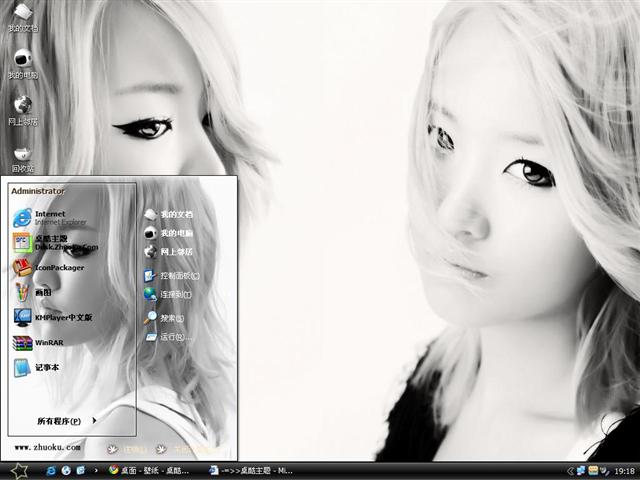The height and width of the screenshot is (480, 640).
Task: Expand hidden quick launch items chevron
Action: (x=96, y=471)
